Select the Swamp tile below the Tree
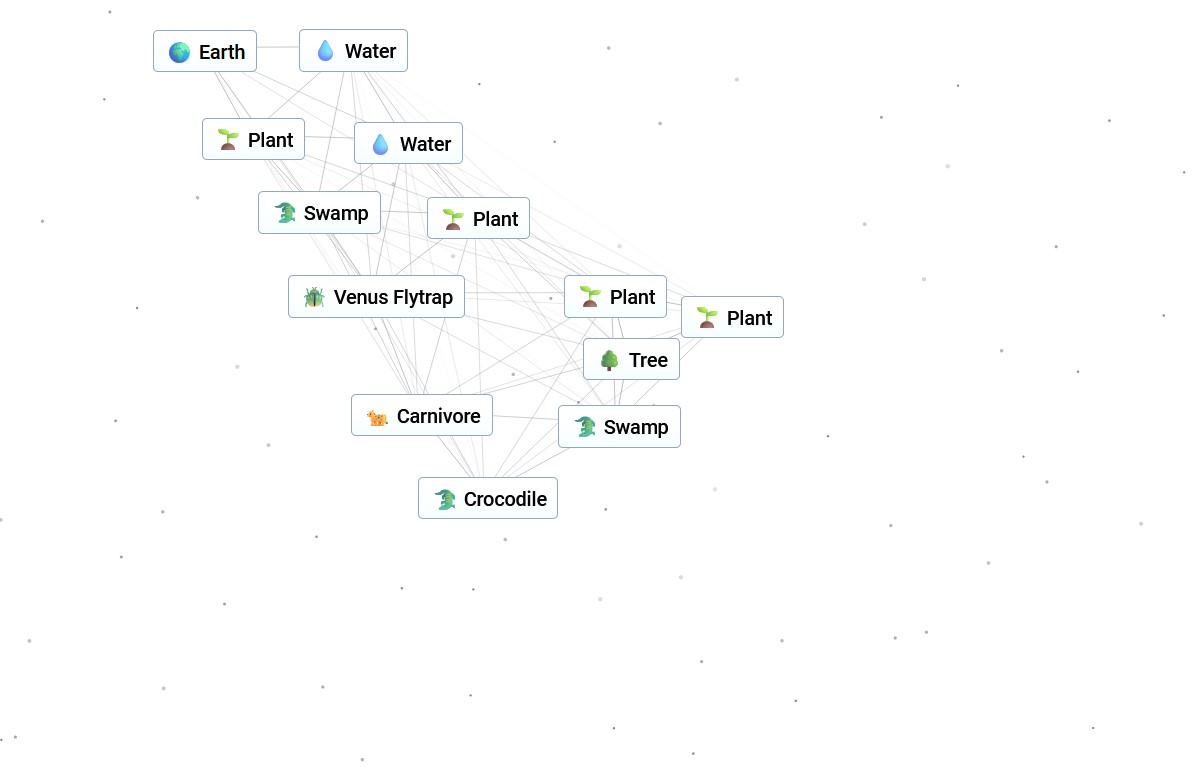This screenshot has width=1192, height=776. [x=620, y=427]
